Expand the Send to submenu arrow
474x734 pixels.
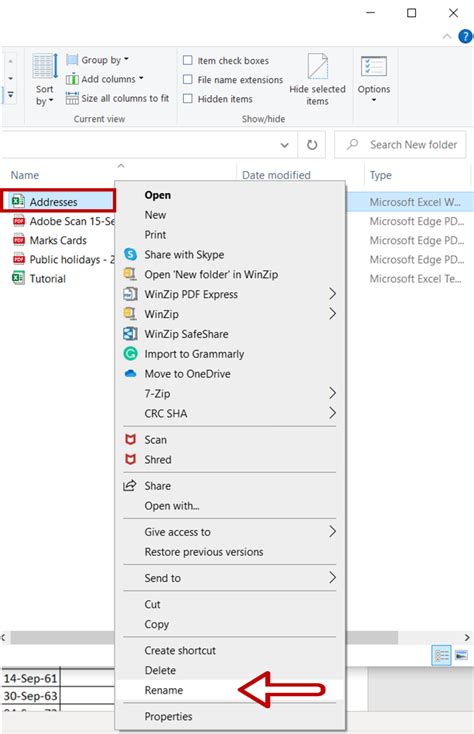(332, 578)
